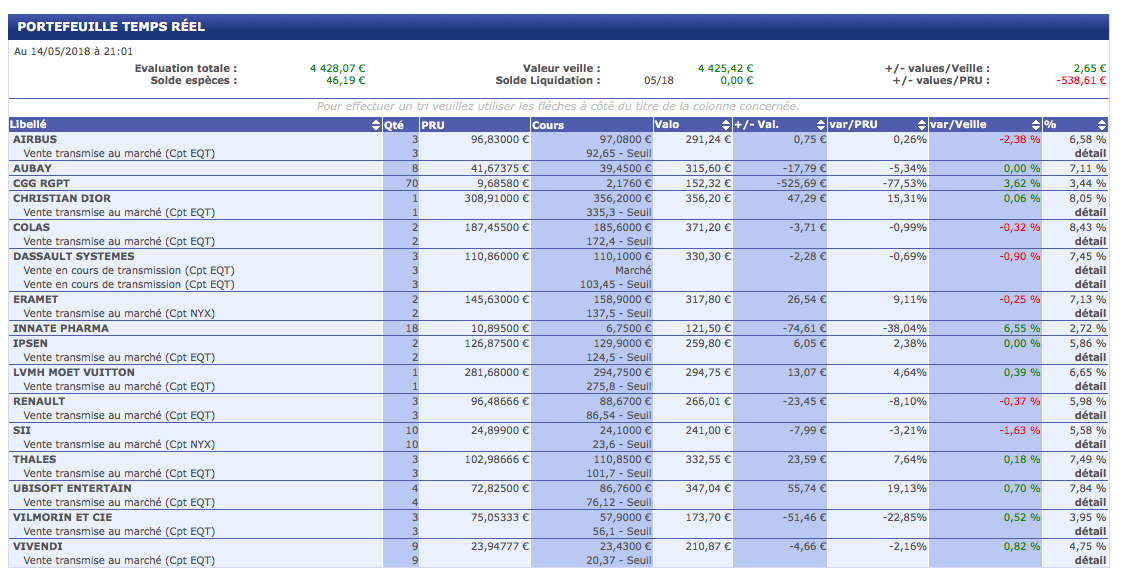Select the AUBAY stock label
The image size is (1122, 580).
click(x=32, y=169)
